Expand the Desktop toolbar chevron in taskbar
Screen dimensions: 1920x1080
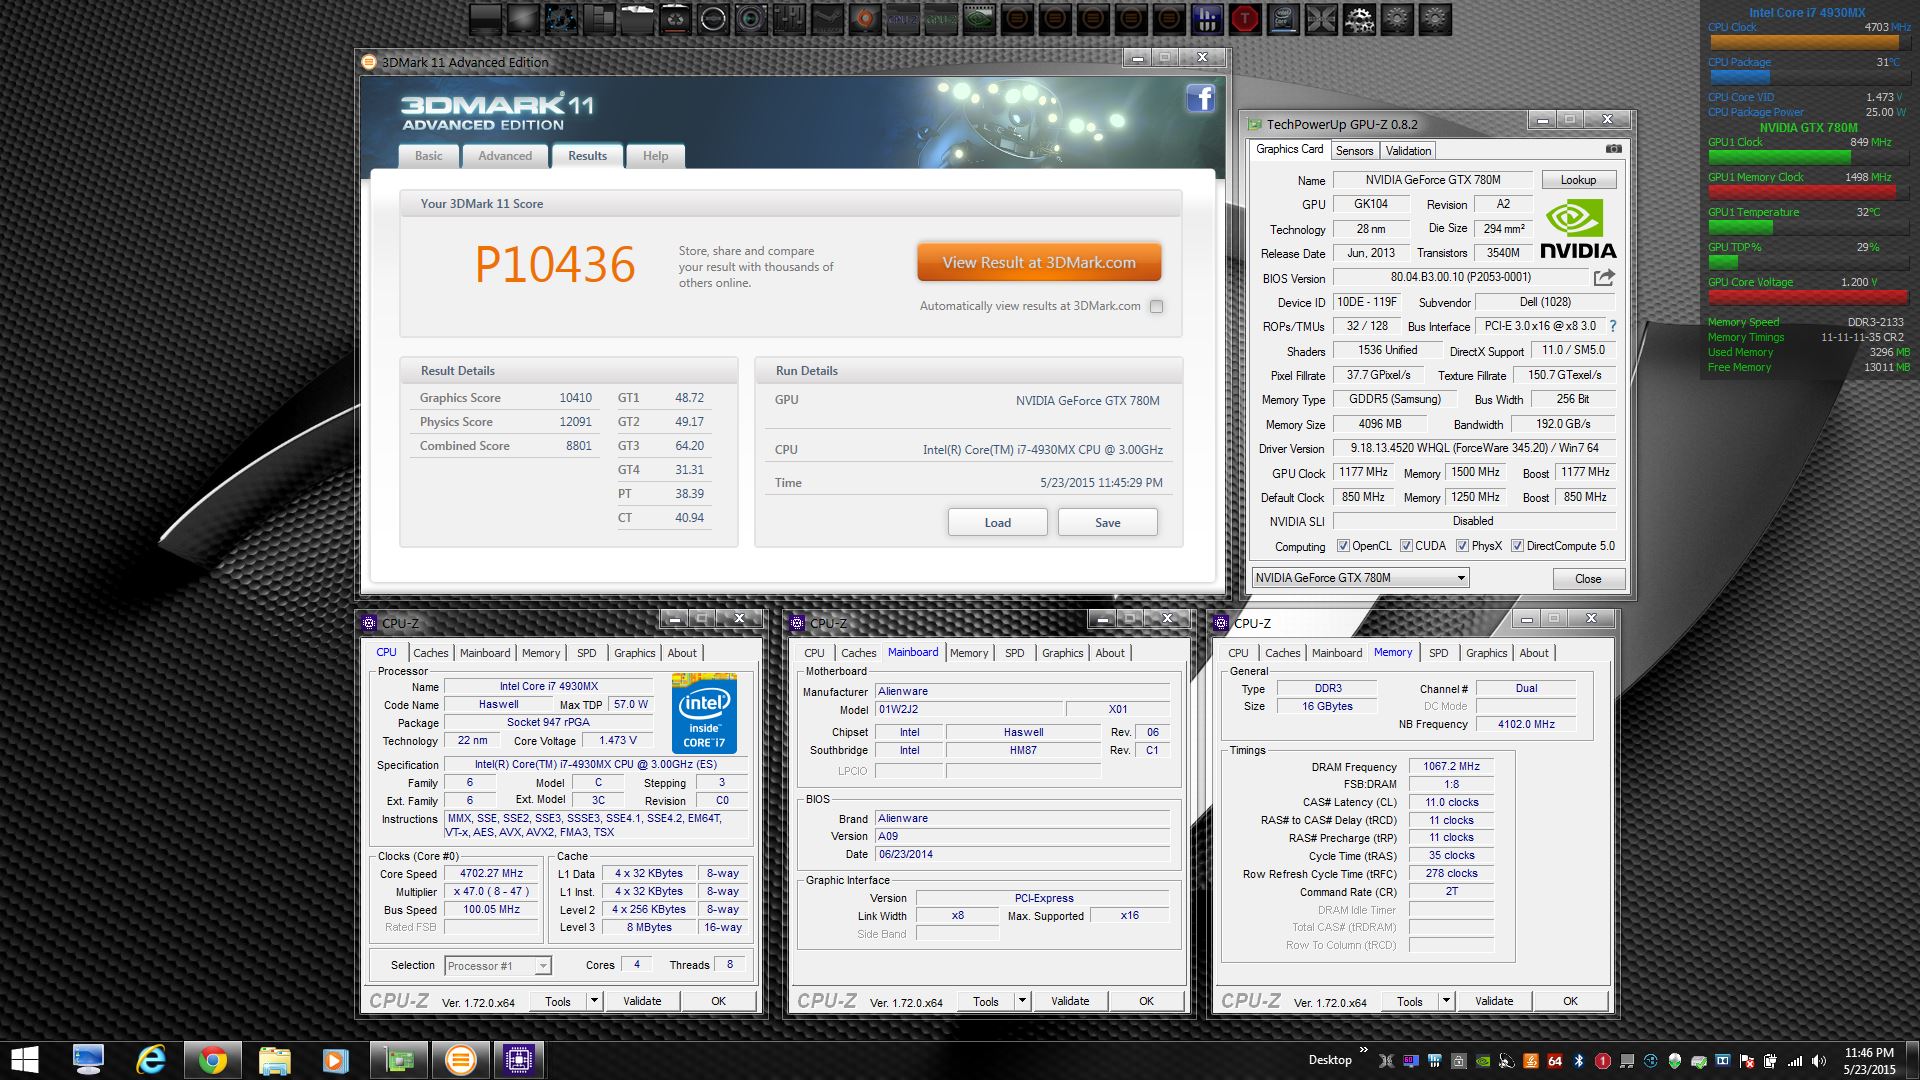(x=1363, y=1050)
